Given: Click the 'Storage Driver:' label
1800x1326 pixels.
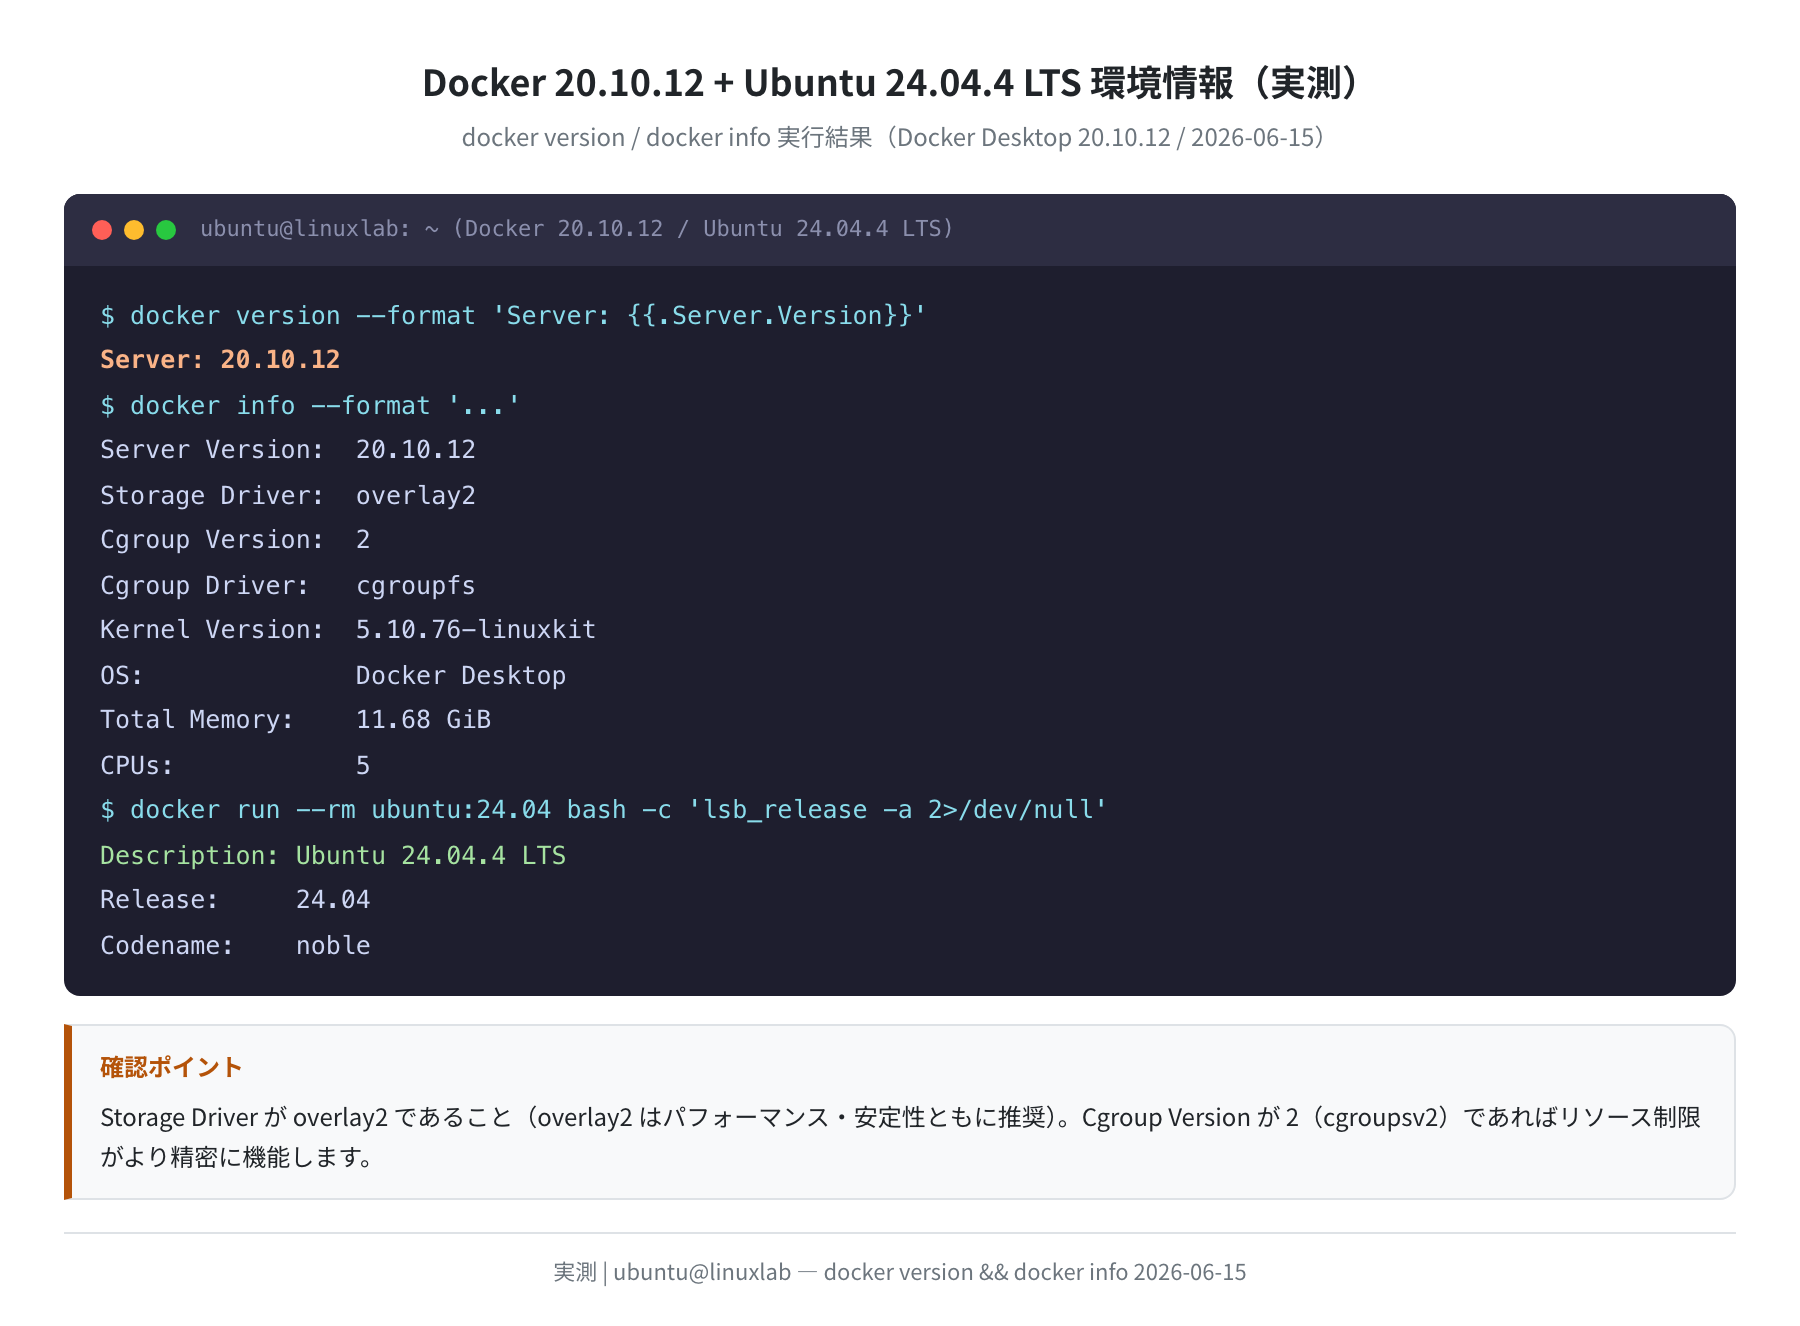Looking at the screenshot, I should point(212,496).
